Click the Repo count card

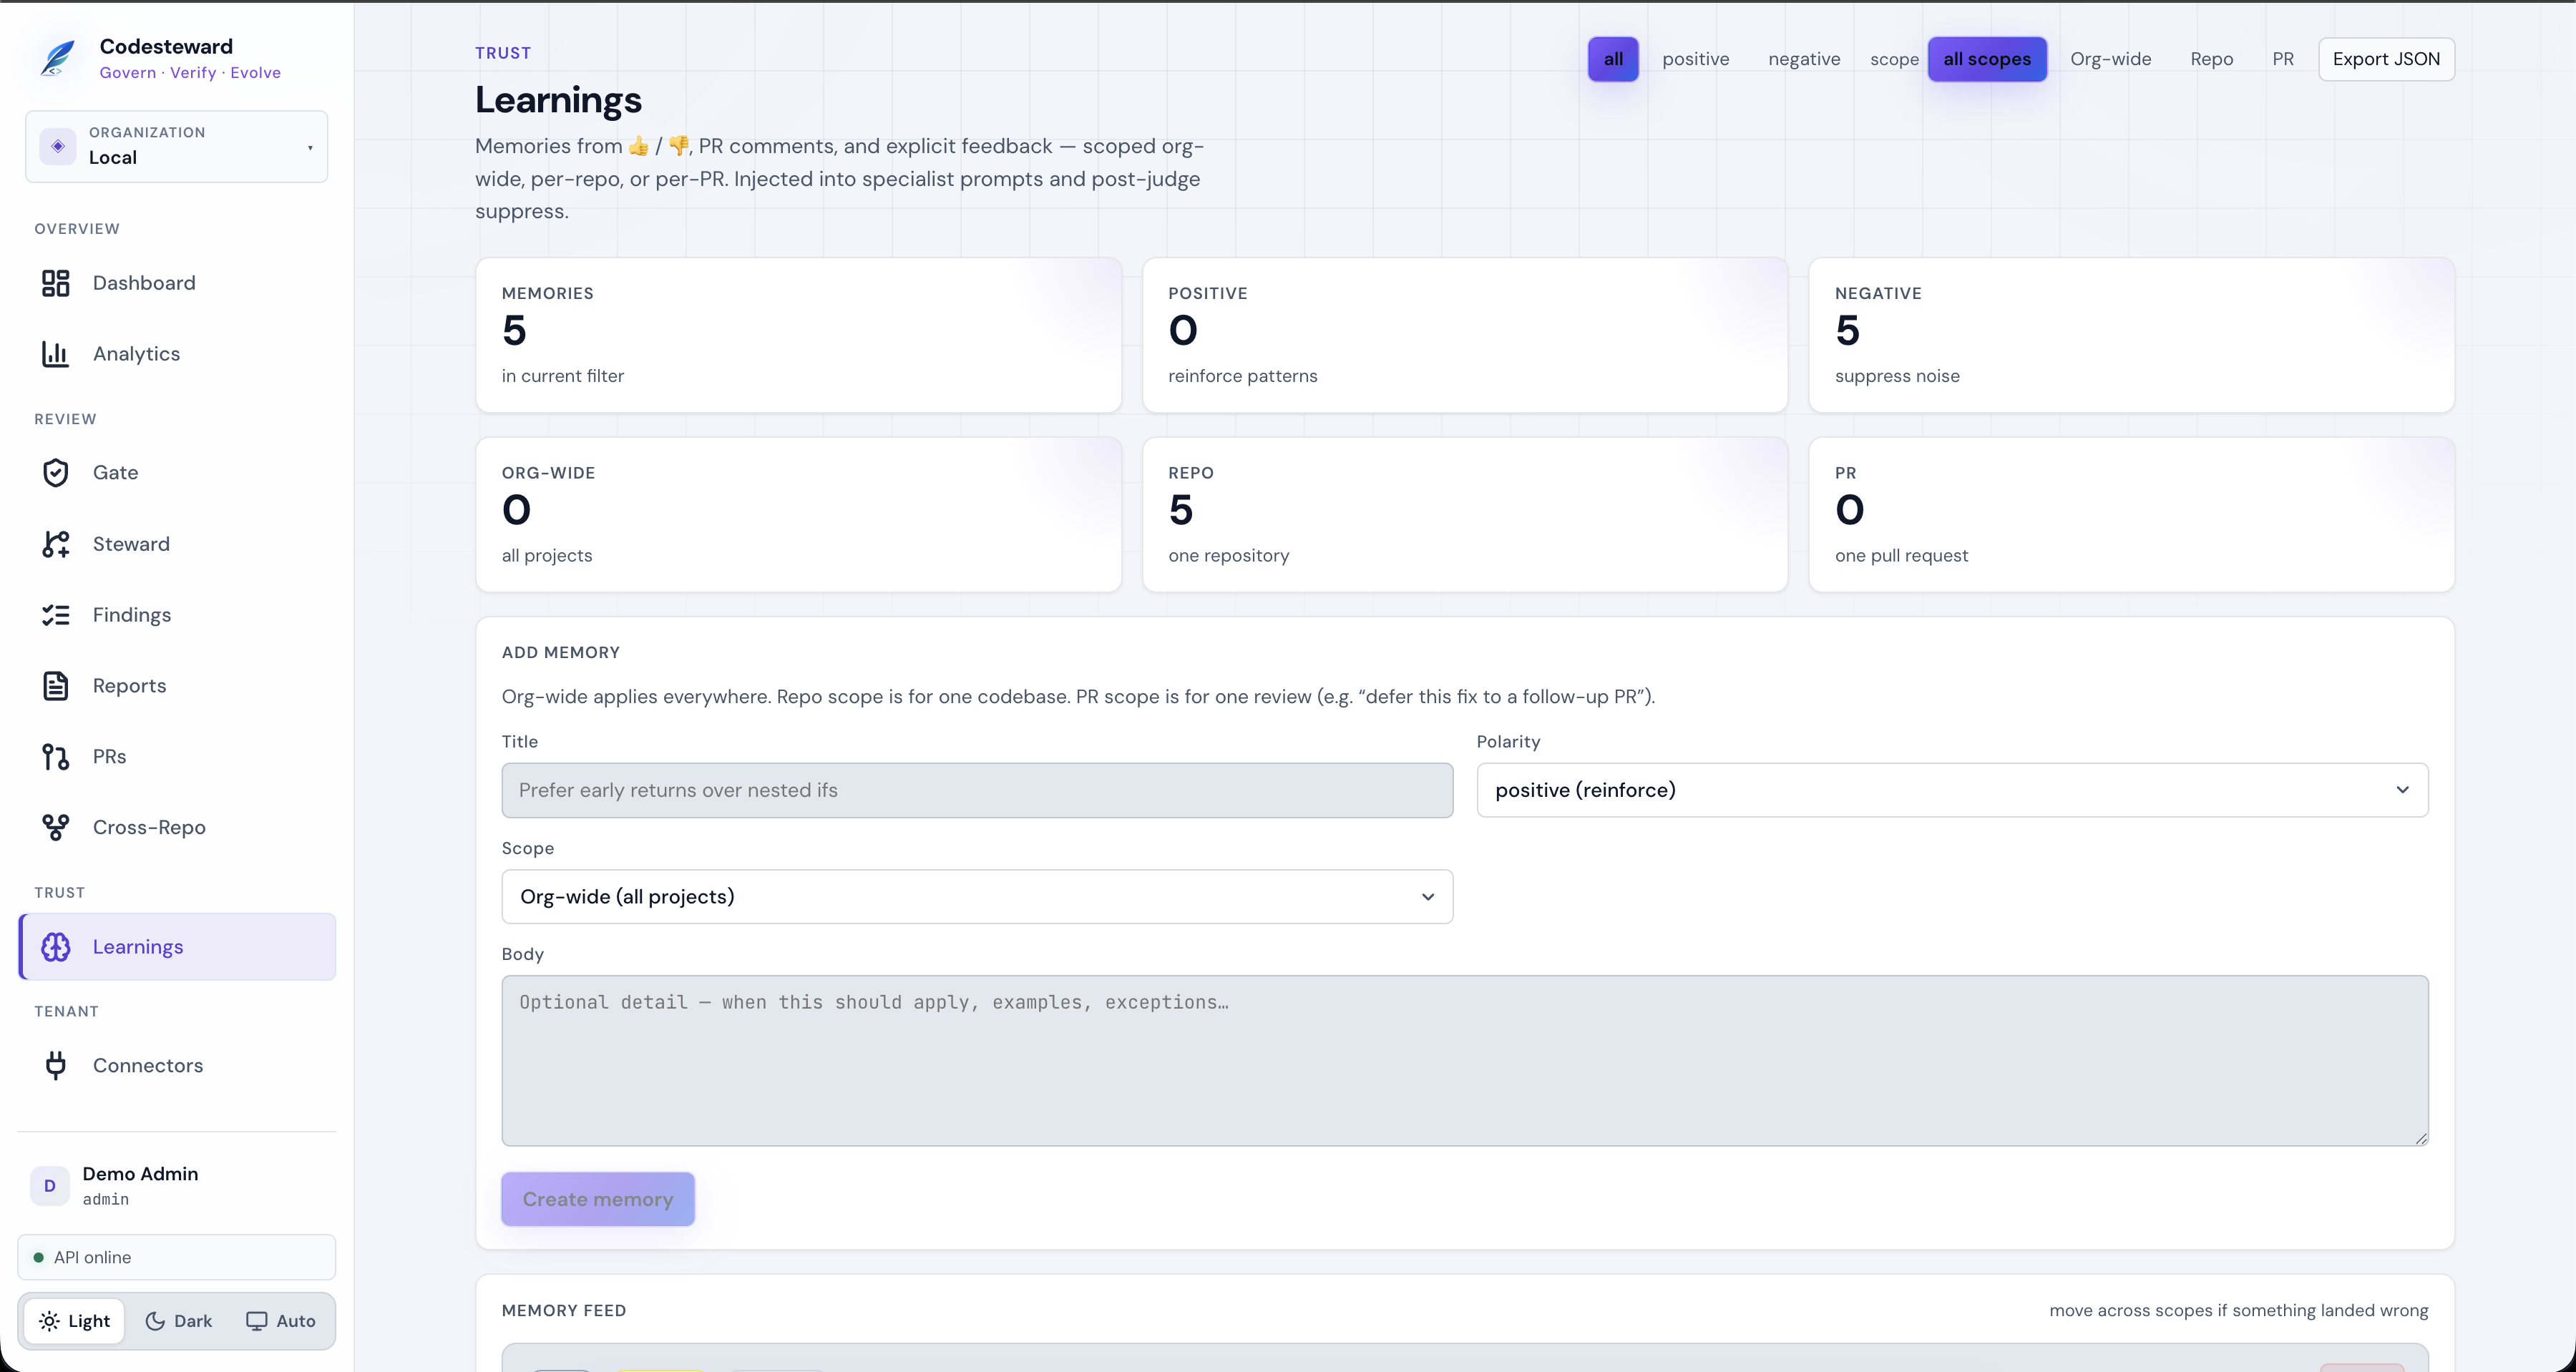click(x=1464, y=515)
